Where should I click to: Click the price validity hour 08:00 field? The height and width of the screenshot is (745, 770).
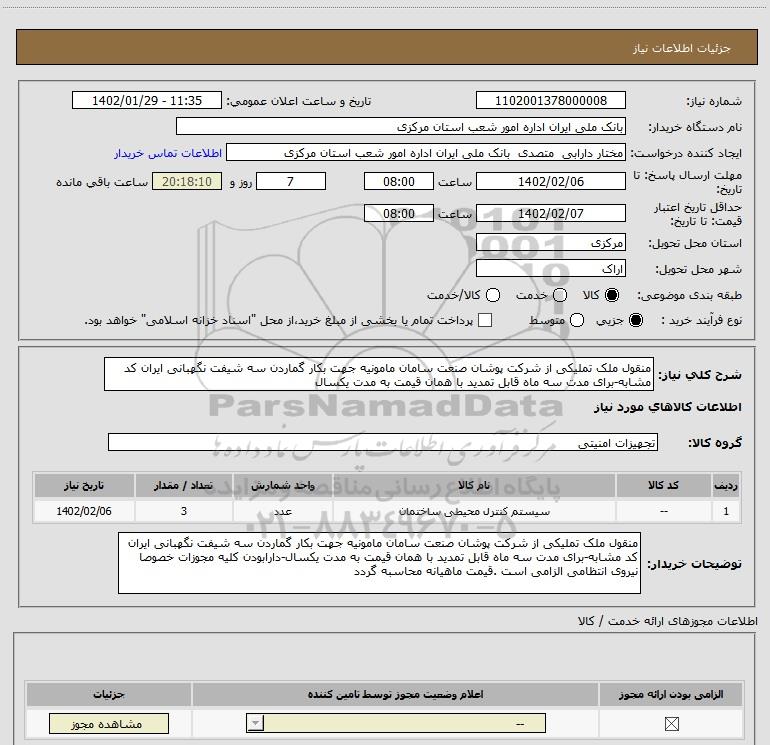click(399, 213)
